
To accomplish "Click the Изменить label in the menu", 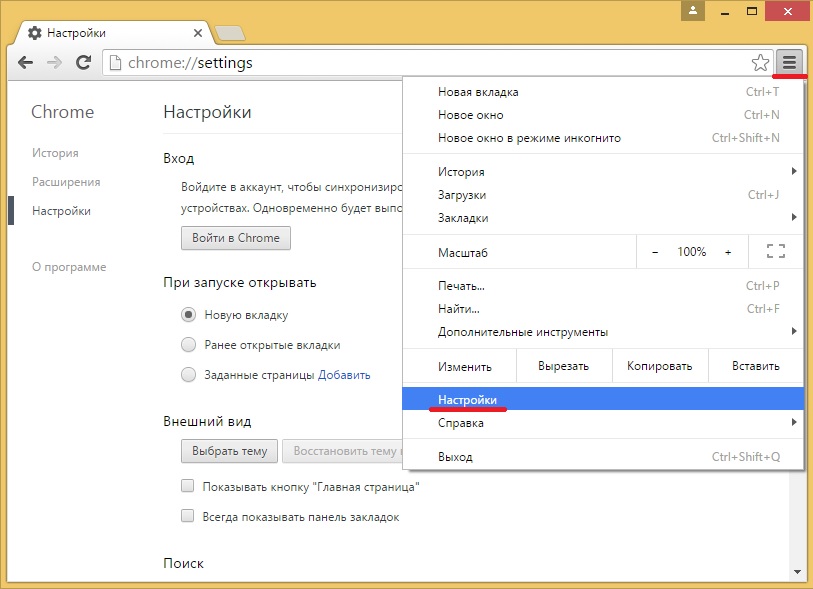I will tap(465, 367).
